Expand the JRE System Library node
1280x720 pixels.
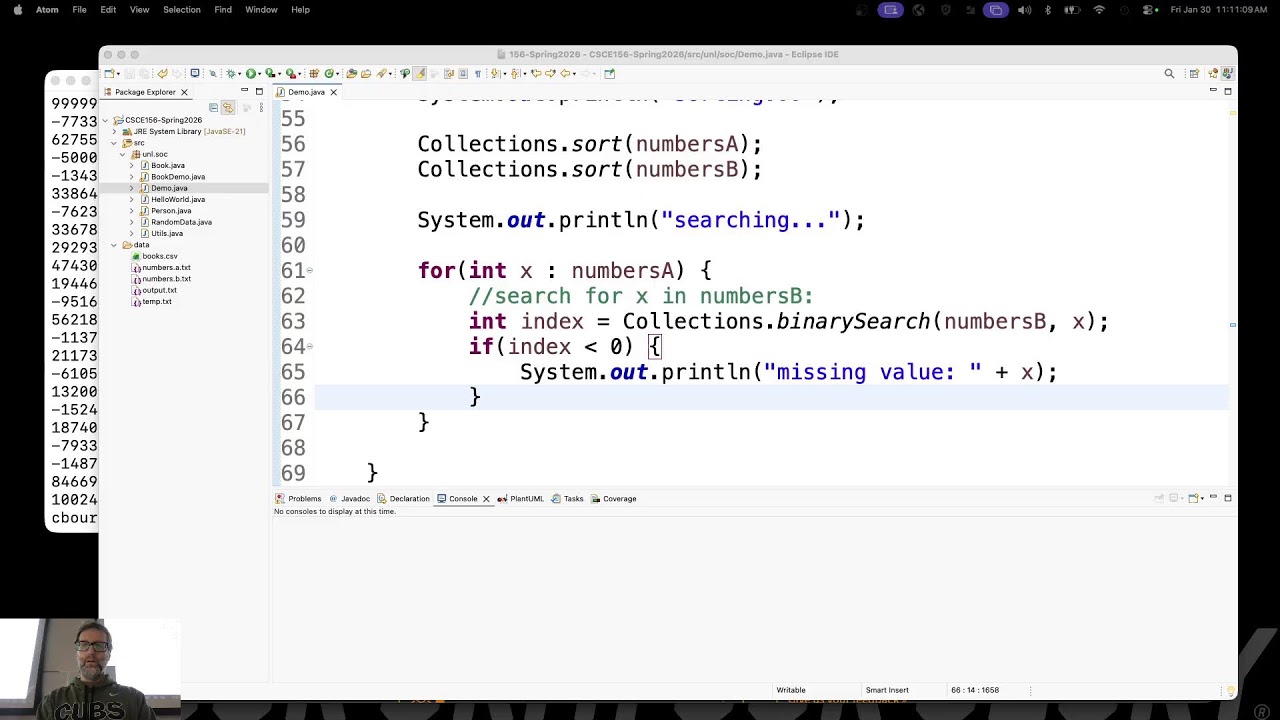tap(114, 131)
